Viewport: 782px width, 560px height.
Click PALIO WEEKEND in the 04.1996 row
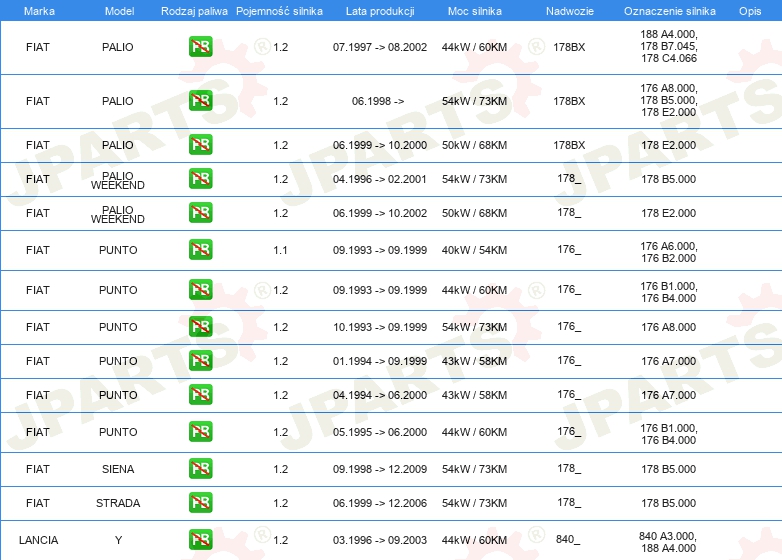click(x=118, y=181)
